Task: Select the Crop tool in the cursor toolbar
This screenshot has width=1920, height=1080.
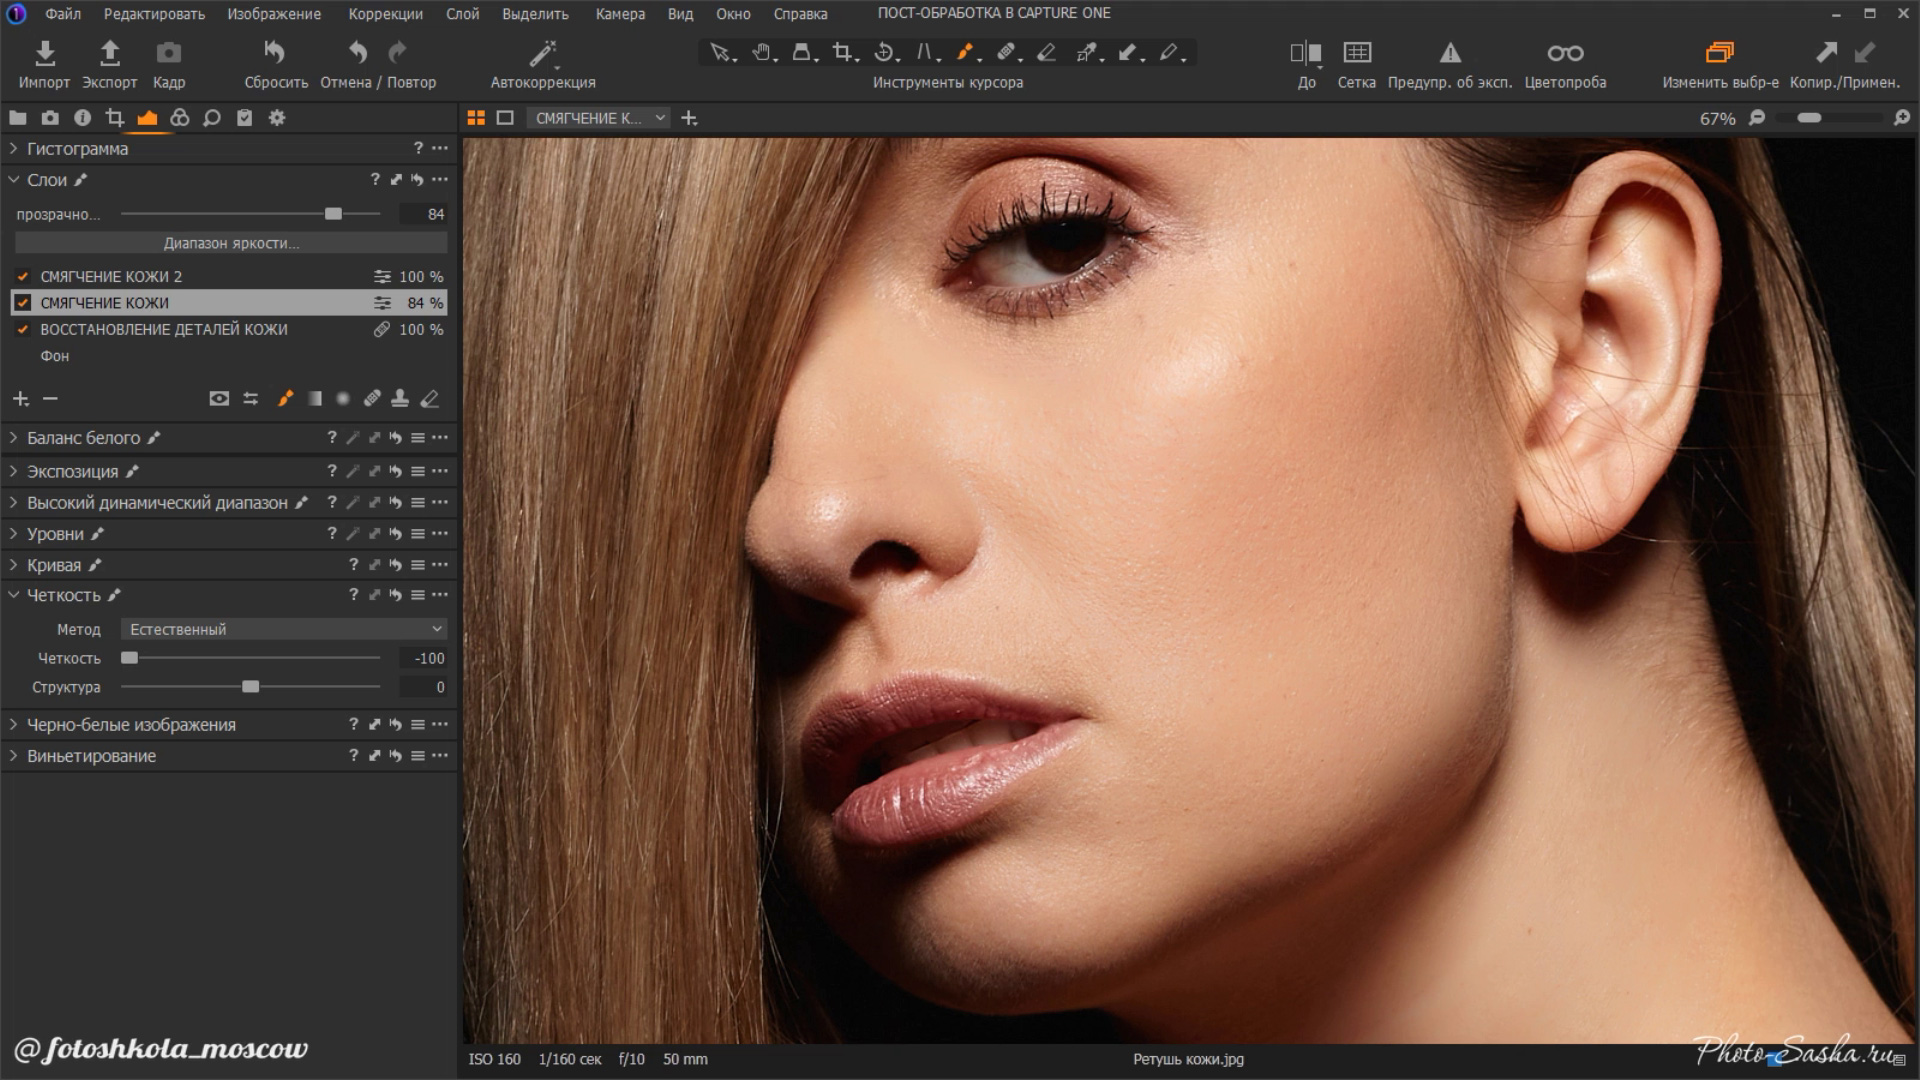Action: 843,52
